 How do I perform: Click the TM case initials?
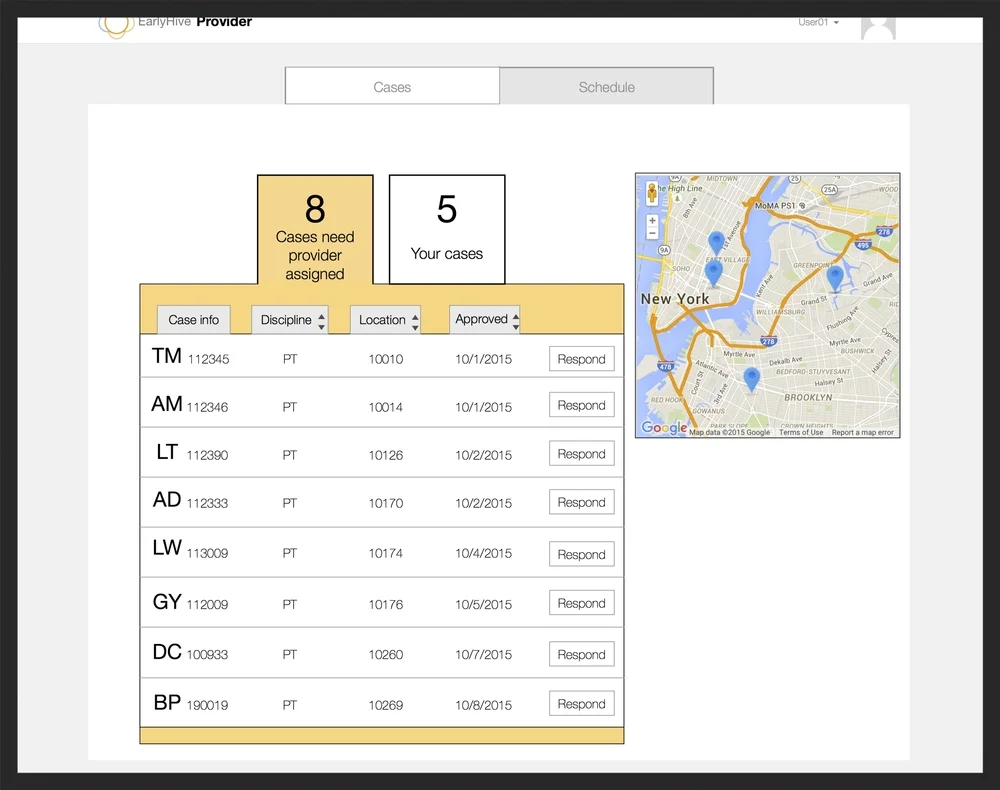coord(166,356)
